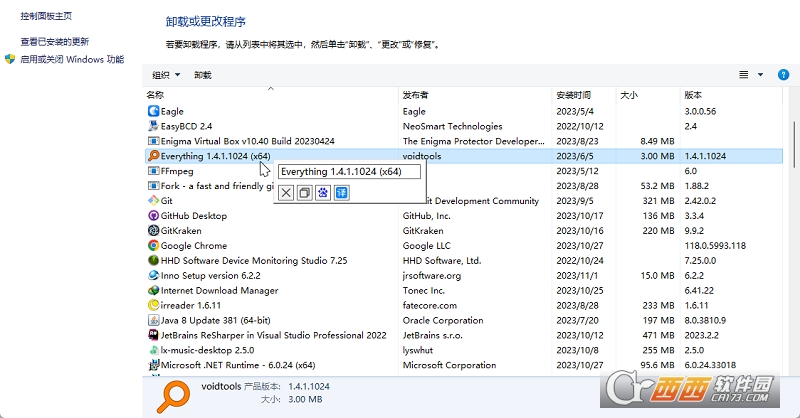Select Microsoft .NET Runtime - 6.0.24 name

[x=238, y=365]
